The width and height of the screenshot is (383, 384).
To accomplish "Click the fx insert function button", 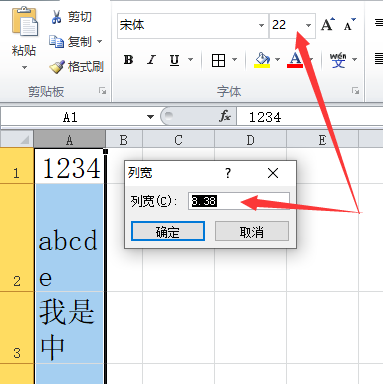I will [225, 116].
